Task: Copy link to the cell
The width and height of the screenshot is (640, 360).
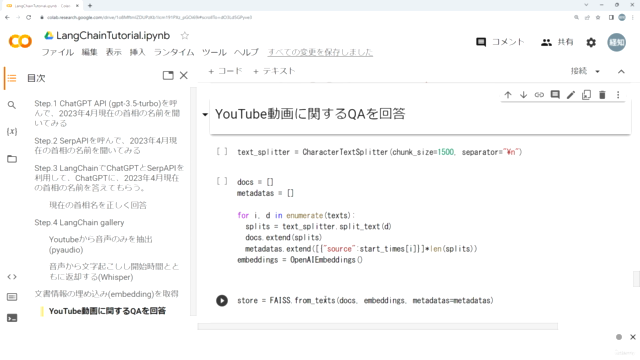Action: (x=539, y=95)
